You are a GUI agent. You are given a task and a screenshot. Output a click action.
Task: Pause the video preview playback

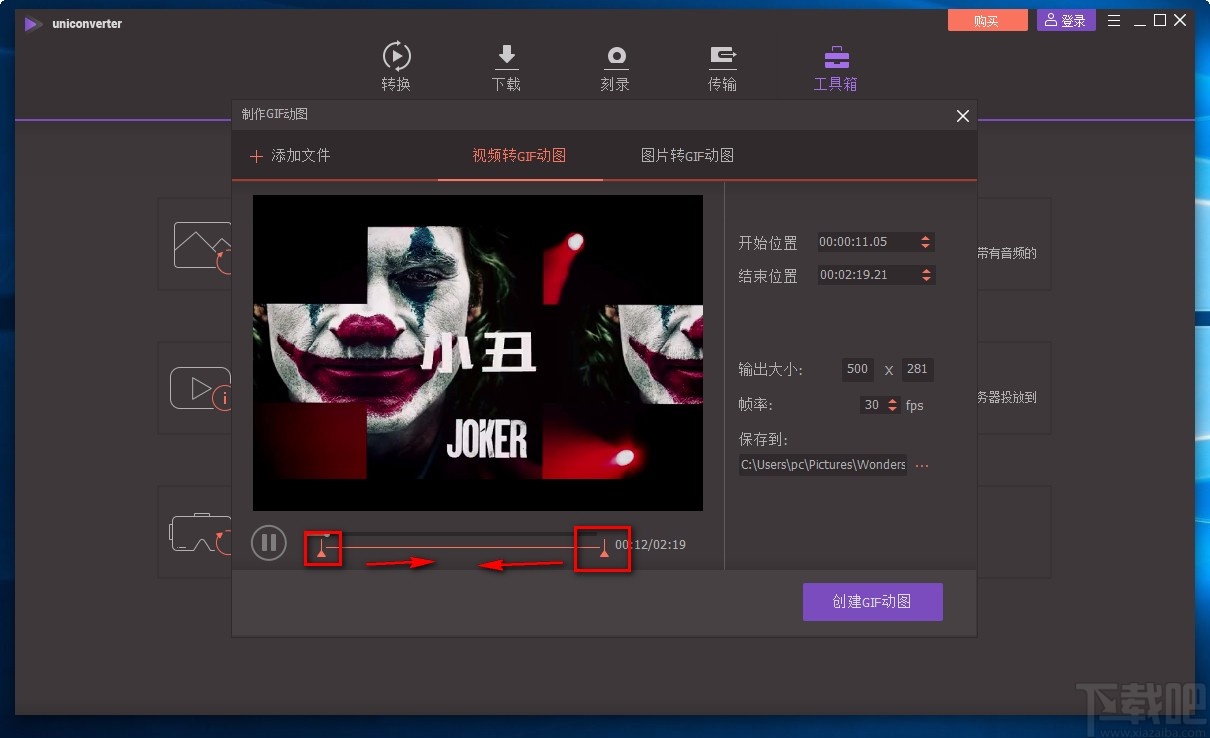click(x=268, y=542)
